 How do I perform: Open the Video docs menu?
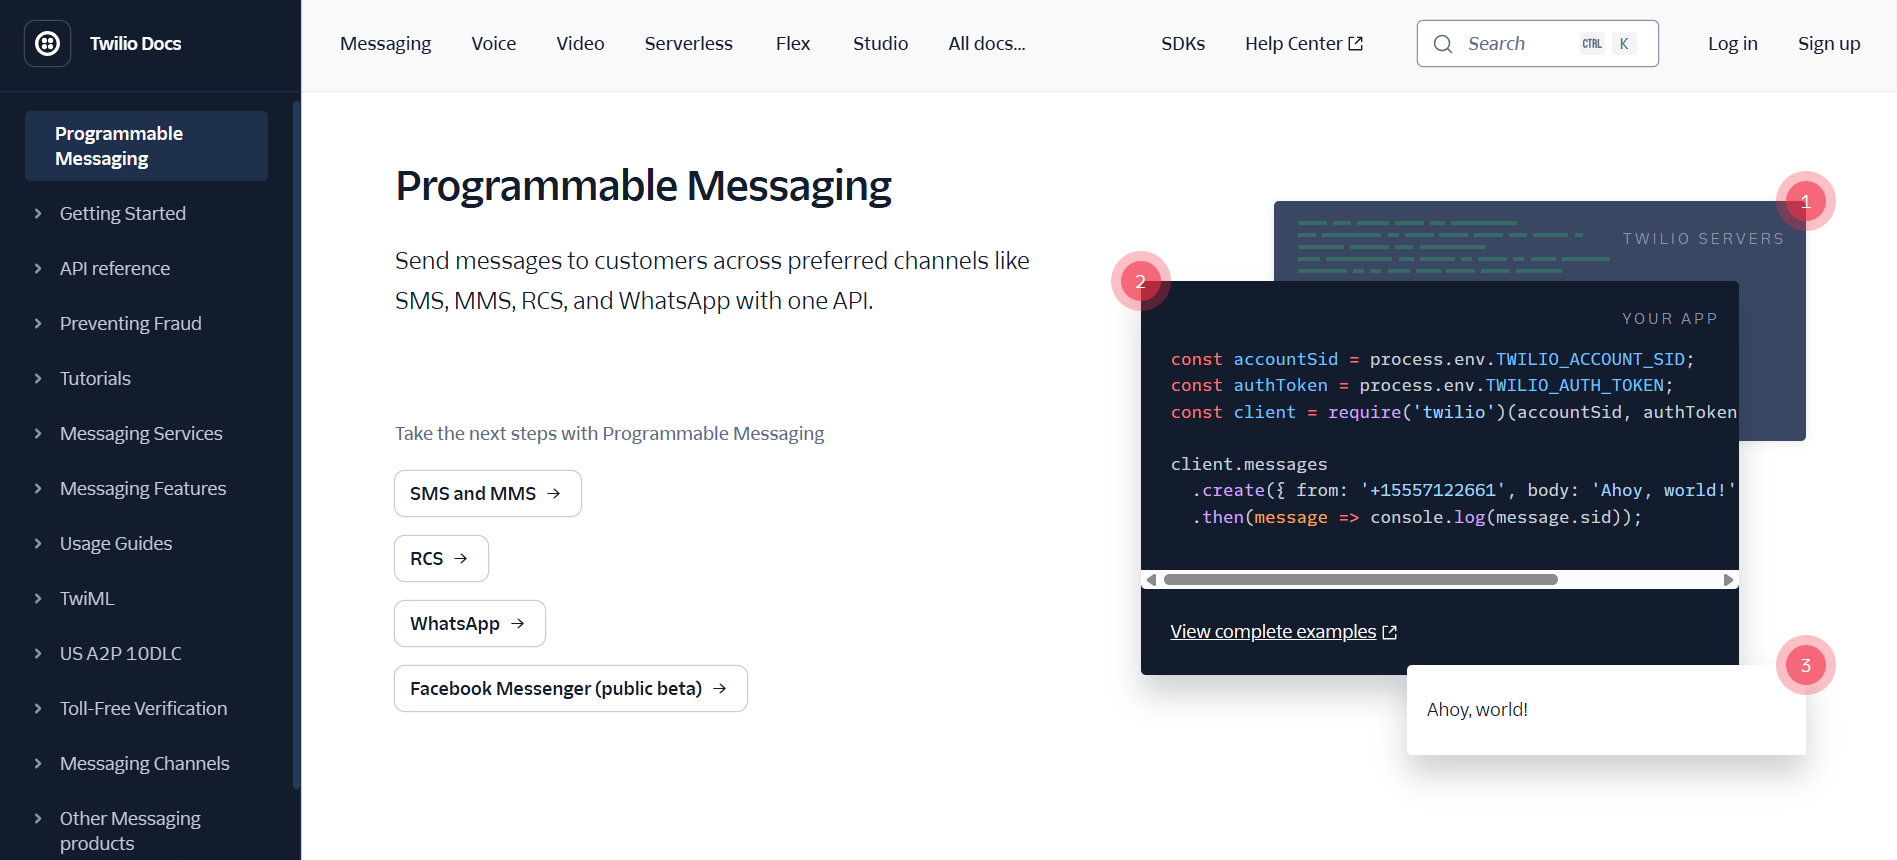[x=580, y=44]
